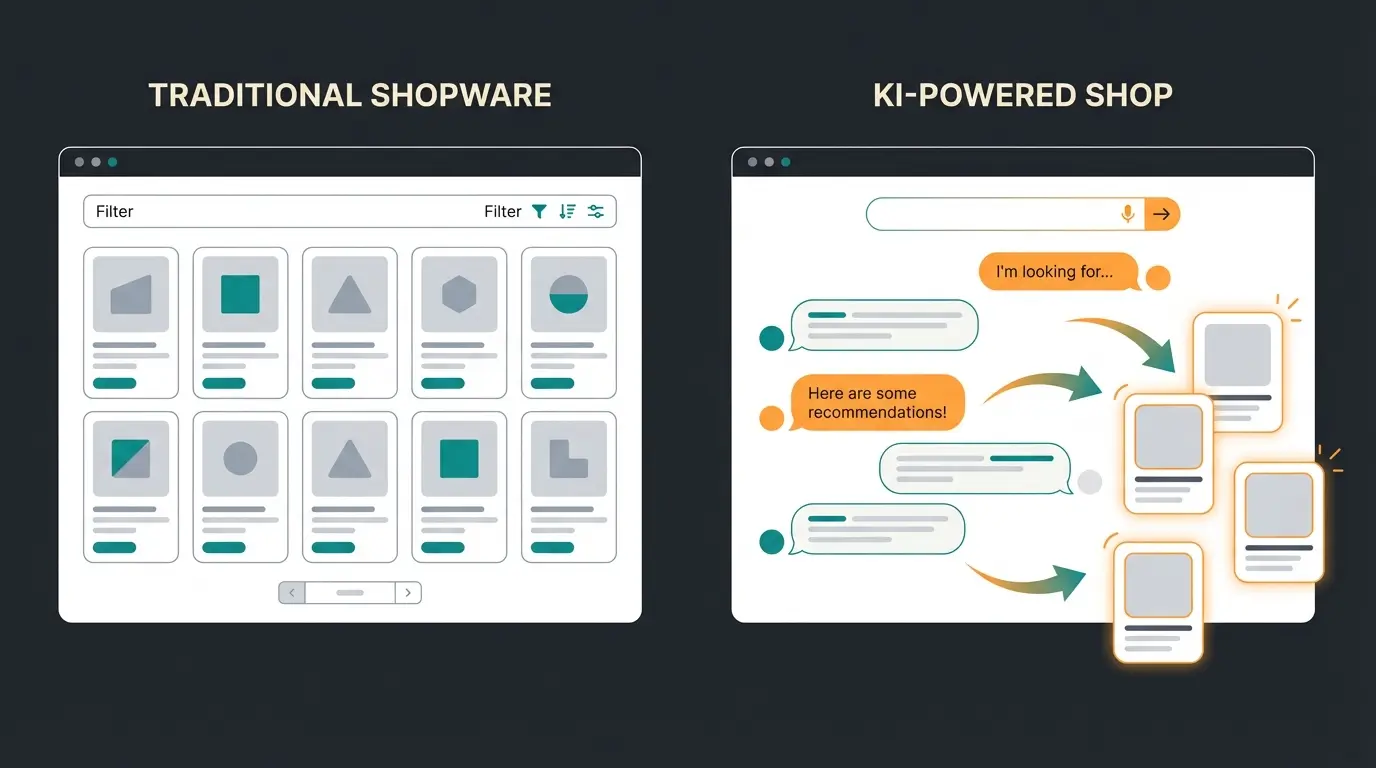Select the funnel filter icon

click(x=540, y=211)
